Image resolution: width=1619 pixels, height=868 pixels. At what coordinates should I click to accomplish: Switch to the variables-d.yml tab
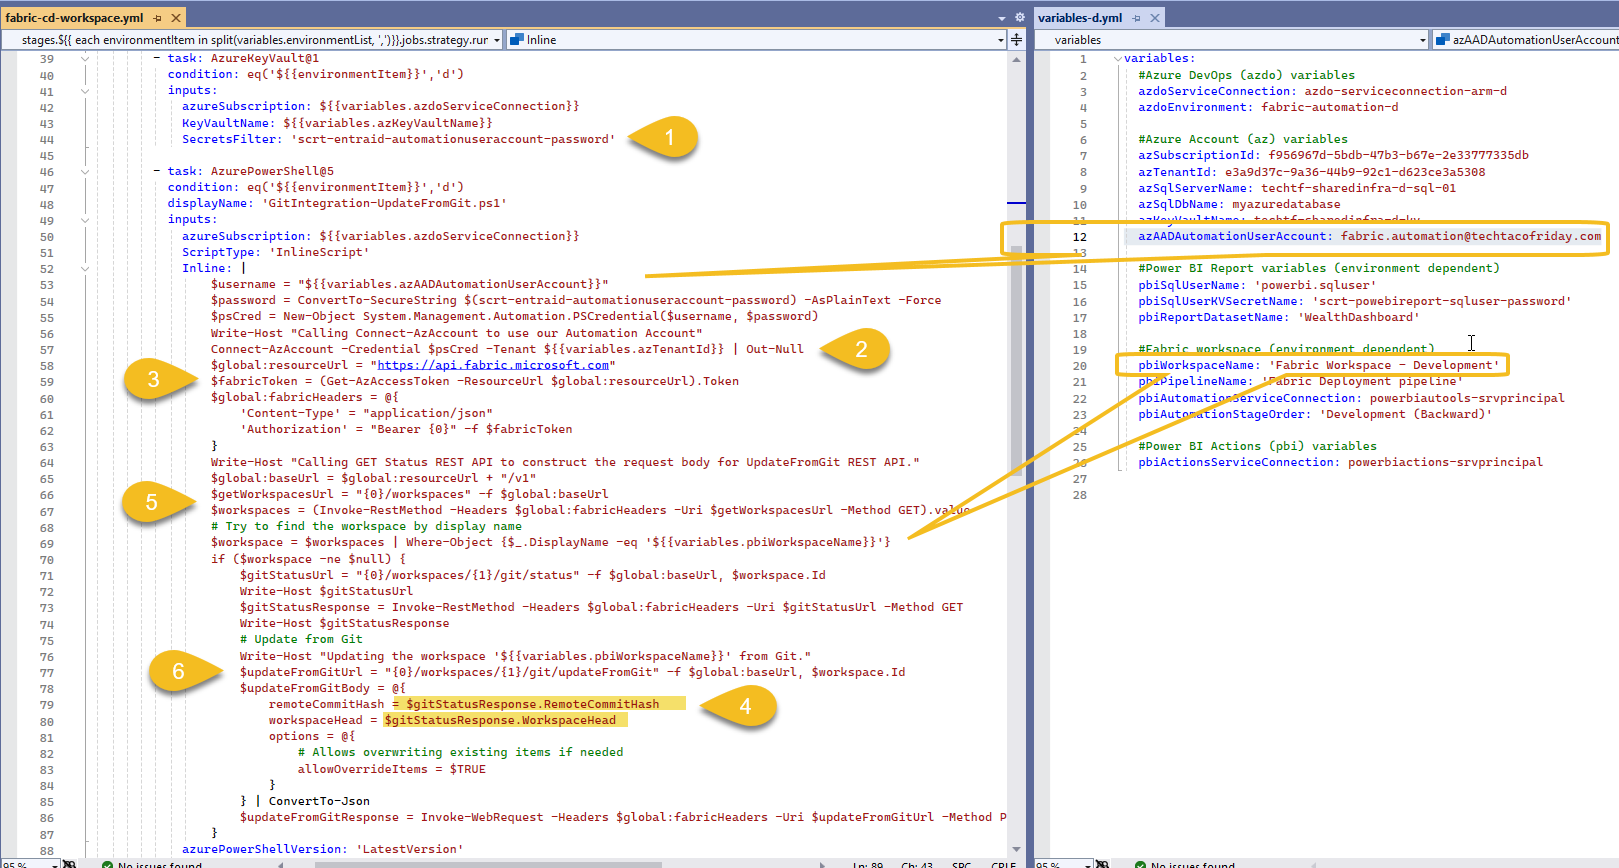pos(1080,18)
